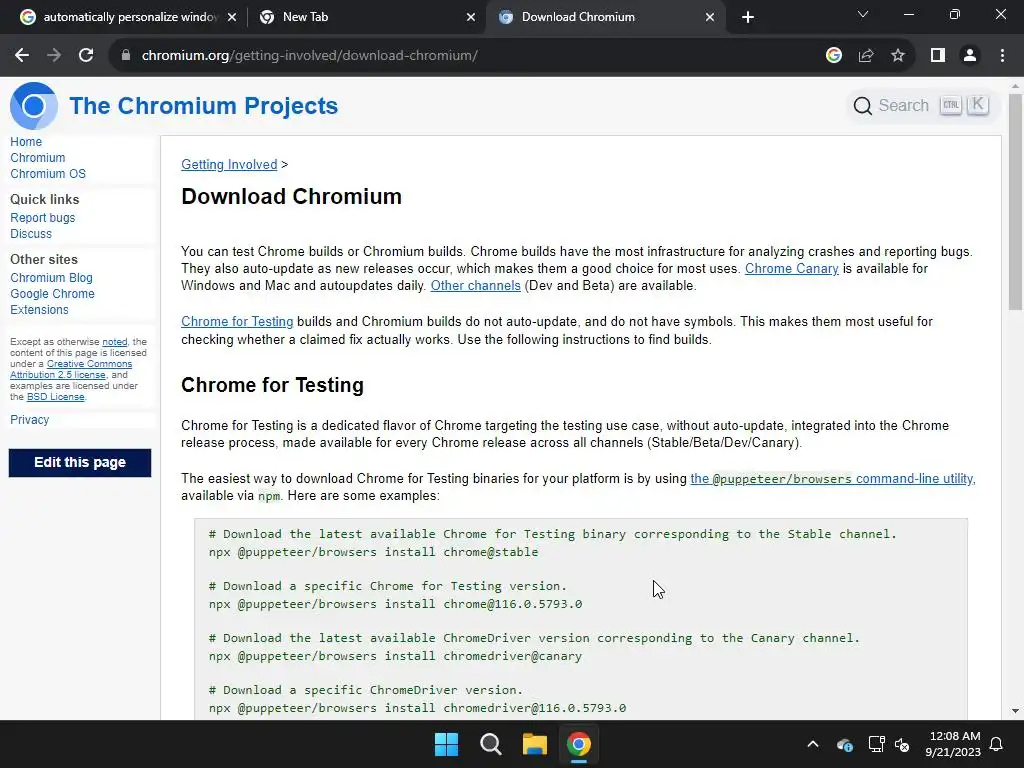Screen dimensions: 1024x768
Task: Open the 'noted' license link
Action: coord(115,342)
